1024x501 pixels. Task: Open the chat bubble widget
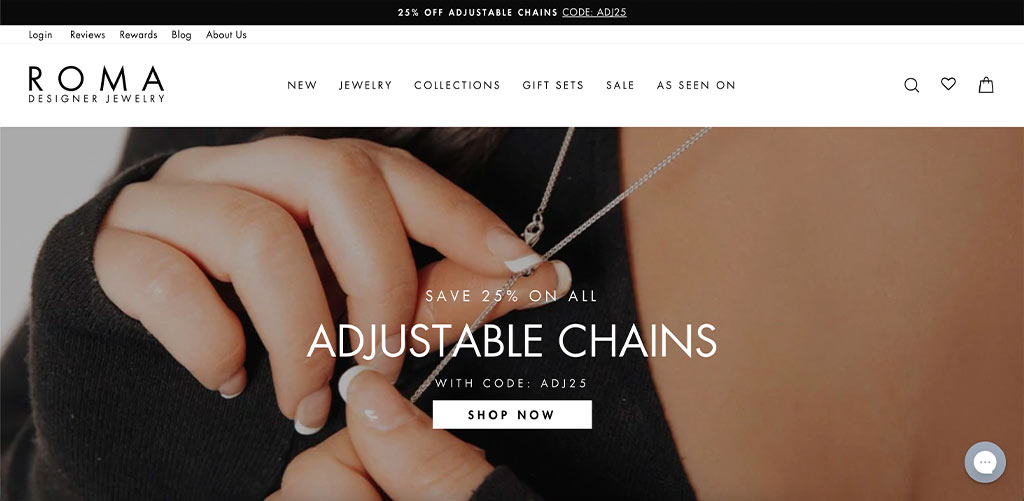coord(985,462)
